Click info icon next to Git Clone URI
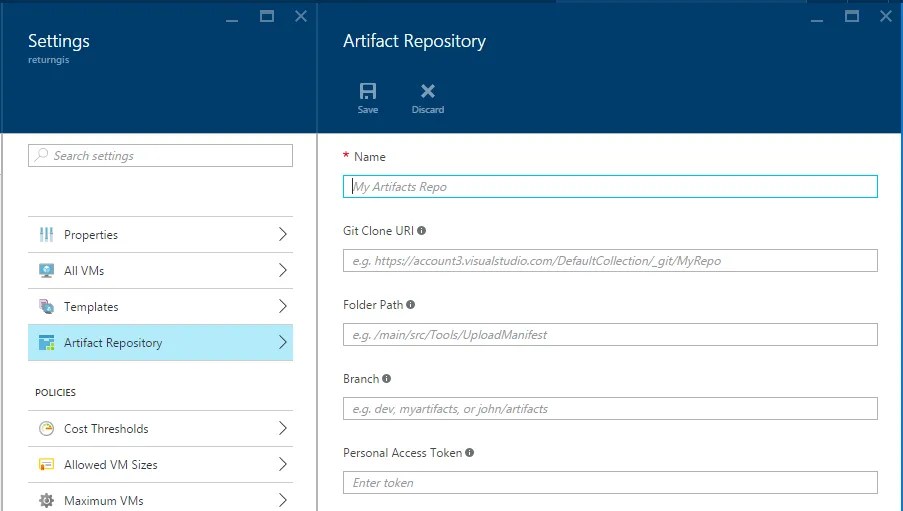 422,230
